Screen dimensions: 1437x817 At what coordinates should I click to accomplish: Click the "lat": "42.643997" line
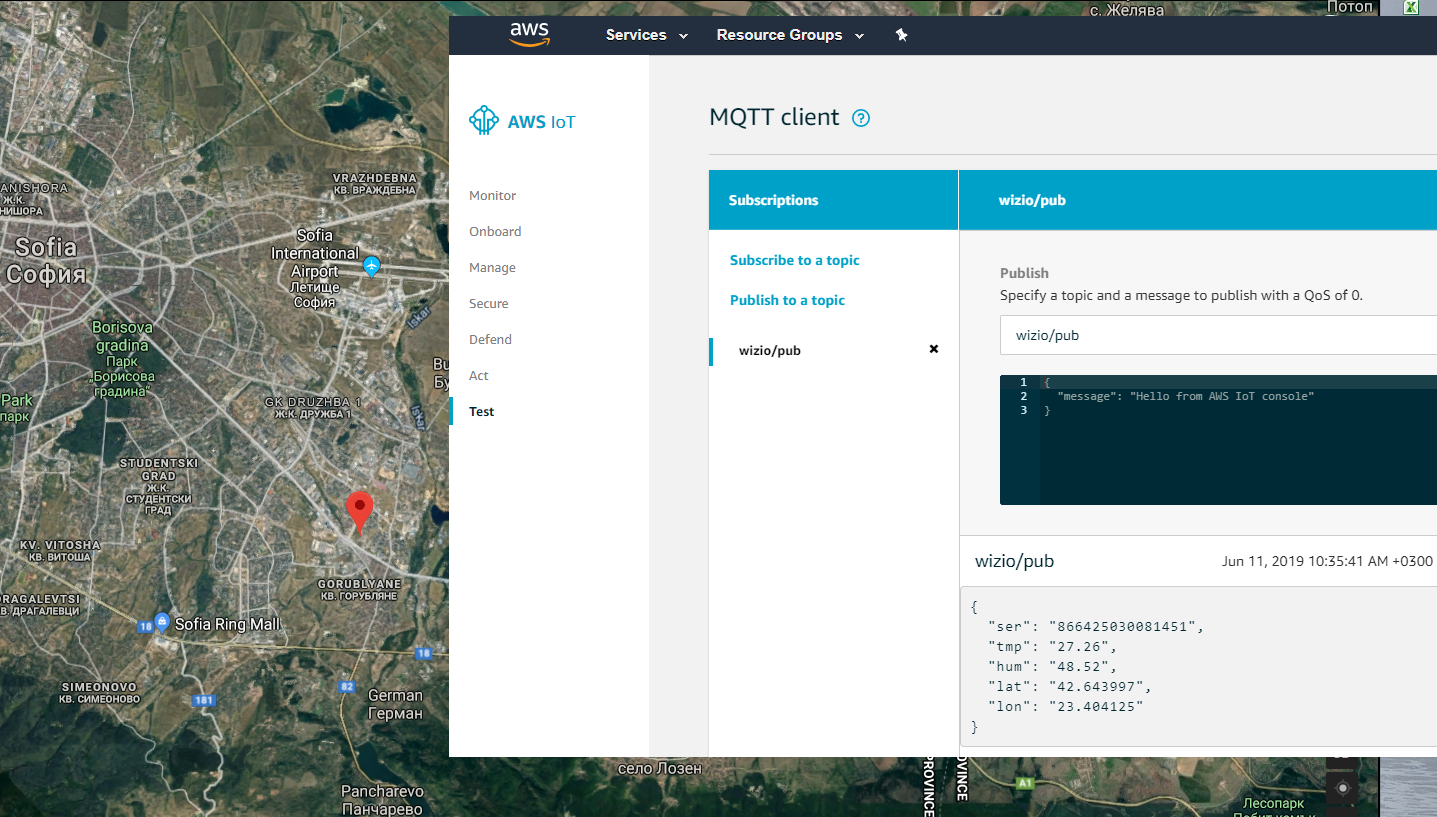1070,687
